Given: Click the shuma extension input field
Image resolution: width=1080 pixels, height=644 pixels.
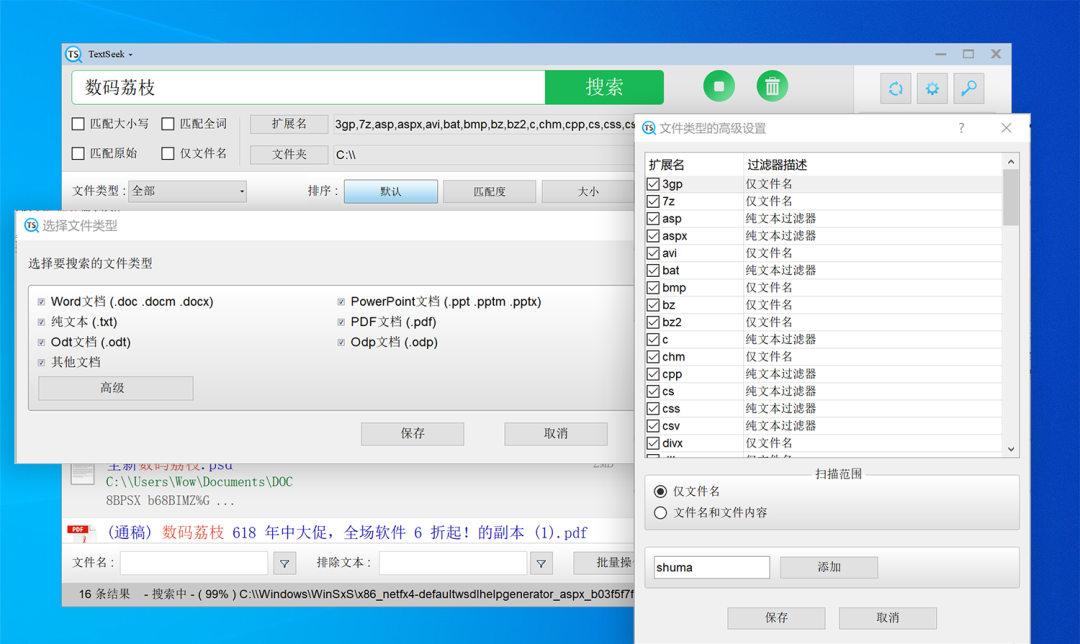Looking at the screenshot, I should [712, 568].
